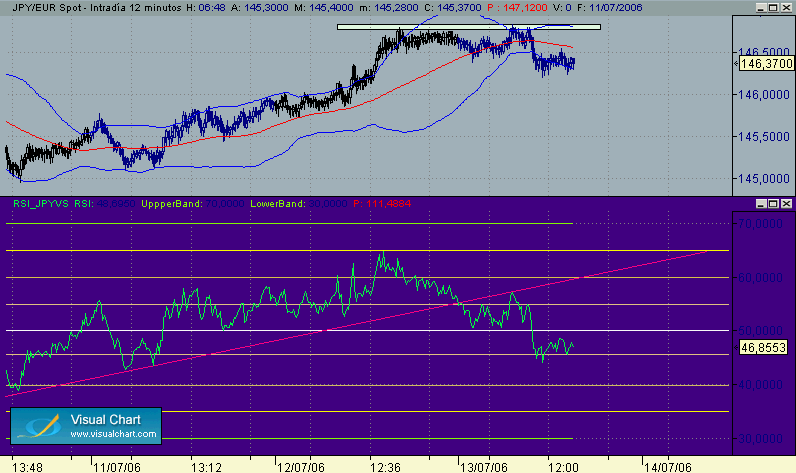Image resolution: width=796 pixels, height=473 pixels.
Task: Click RSI axis label 30,0000
Action: (760, 438)
